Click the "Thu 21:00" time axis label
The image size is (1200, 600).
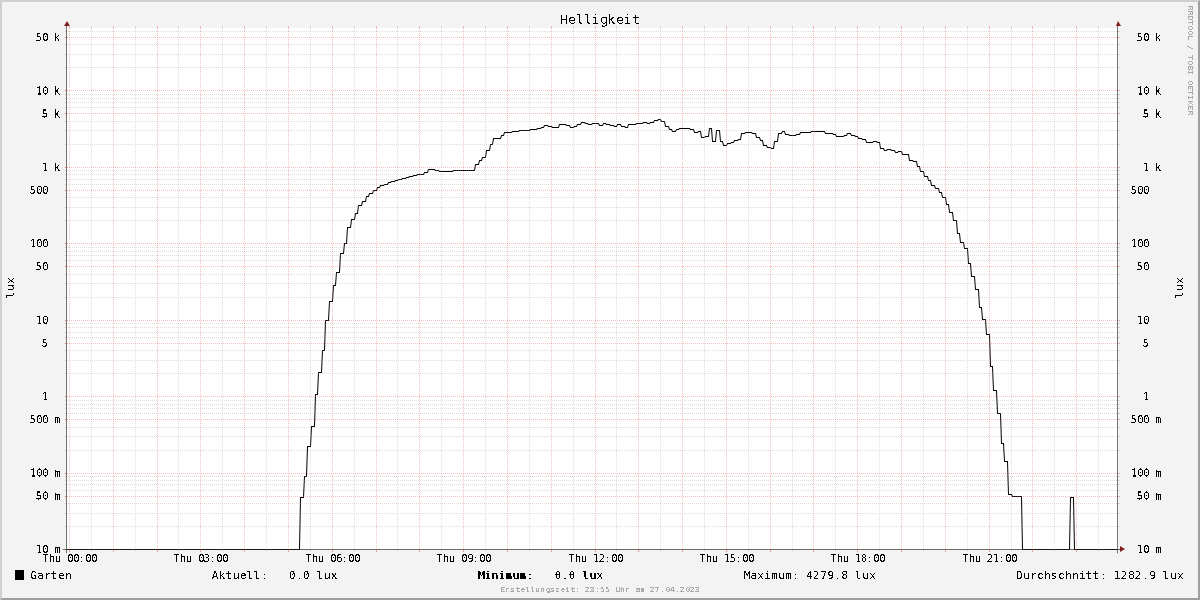(990, 558)
